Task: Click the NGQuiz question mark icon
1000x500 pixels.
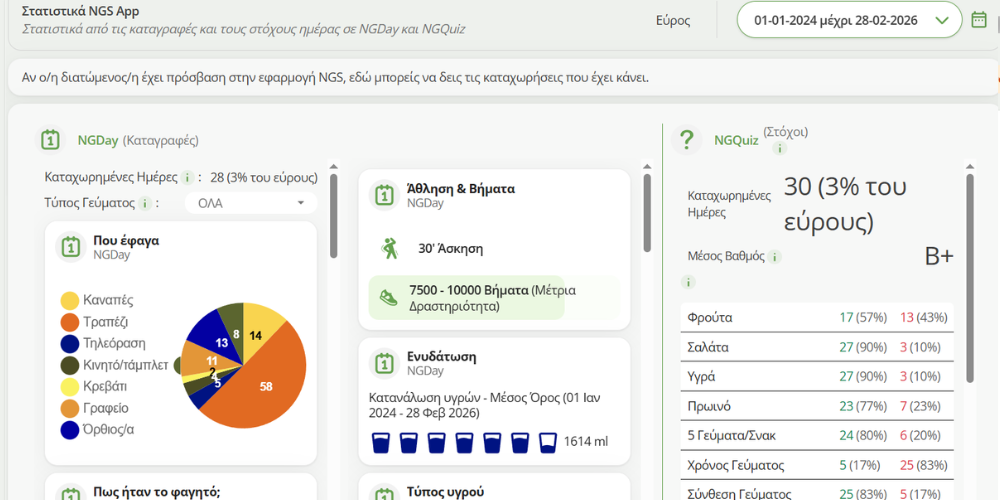Action: click(x=686, y=141)
